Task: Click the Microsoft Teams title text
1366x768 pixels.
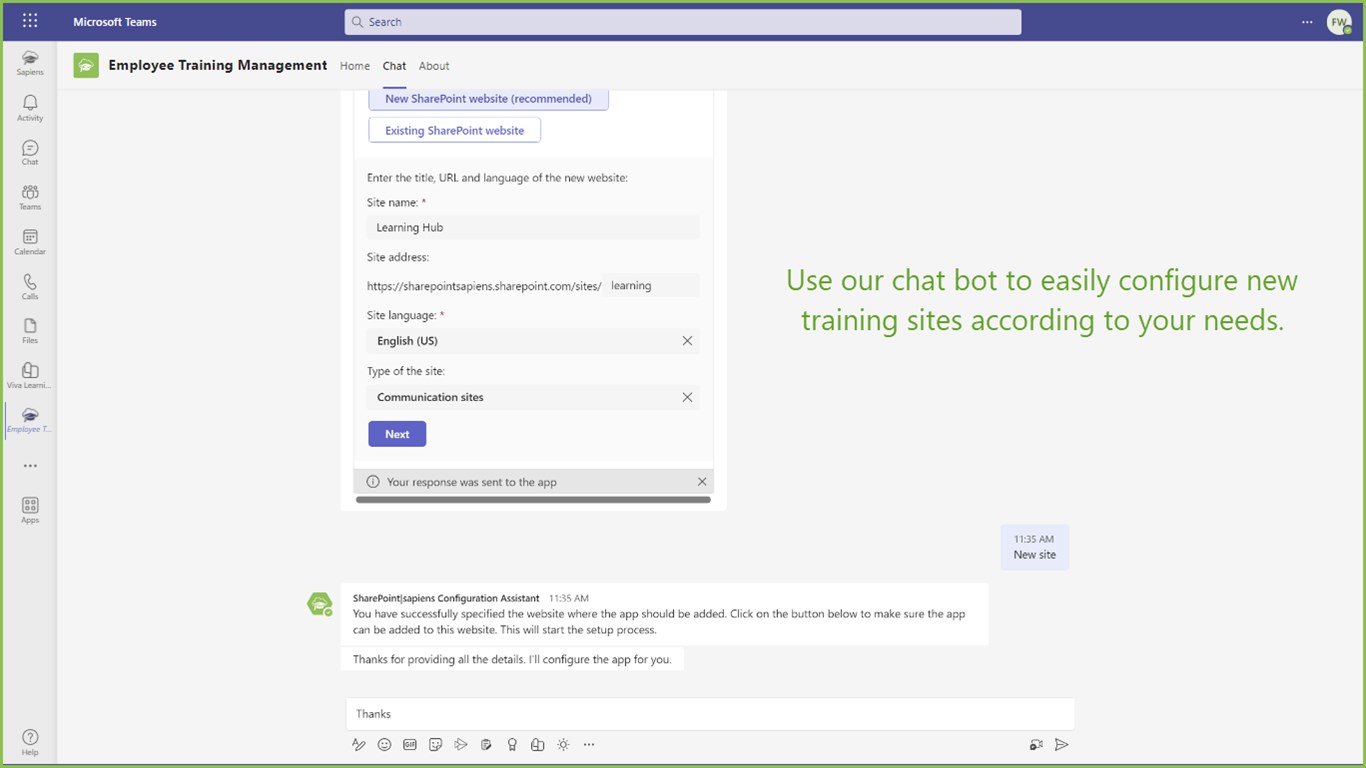Action: (x=115, y=22)
